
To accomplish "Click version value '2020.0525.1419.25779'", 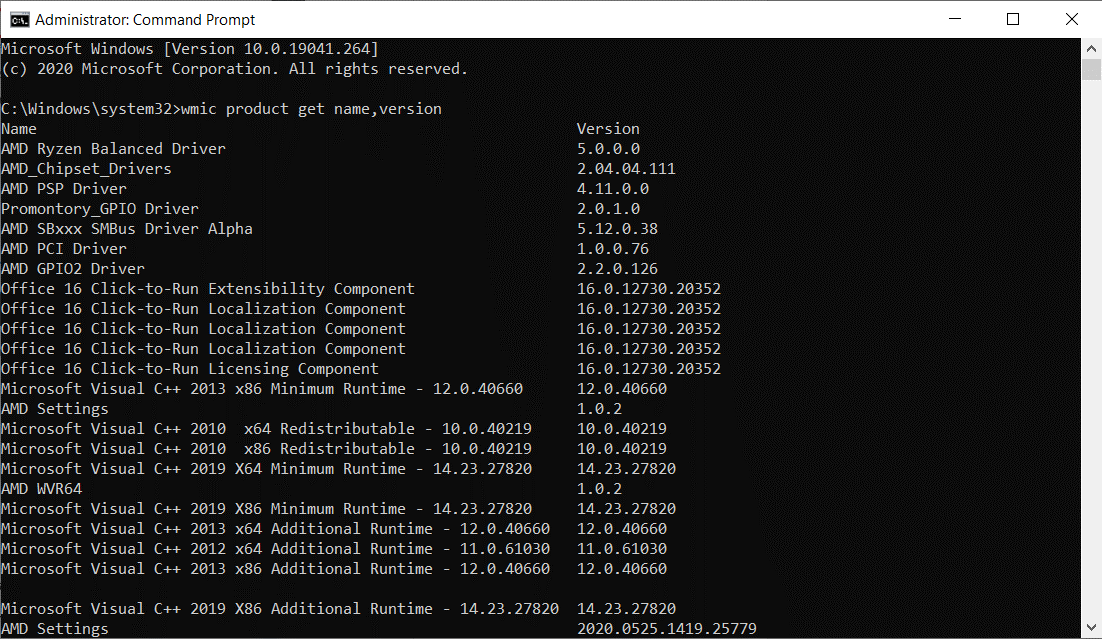I will pyautogui.click(x=667, y=628).
